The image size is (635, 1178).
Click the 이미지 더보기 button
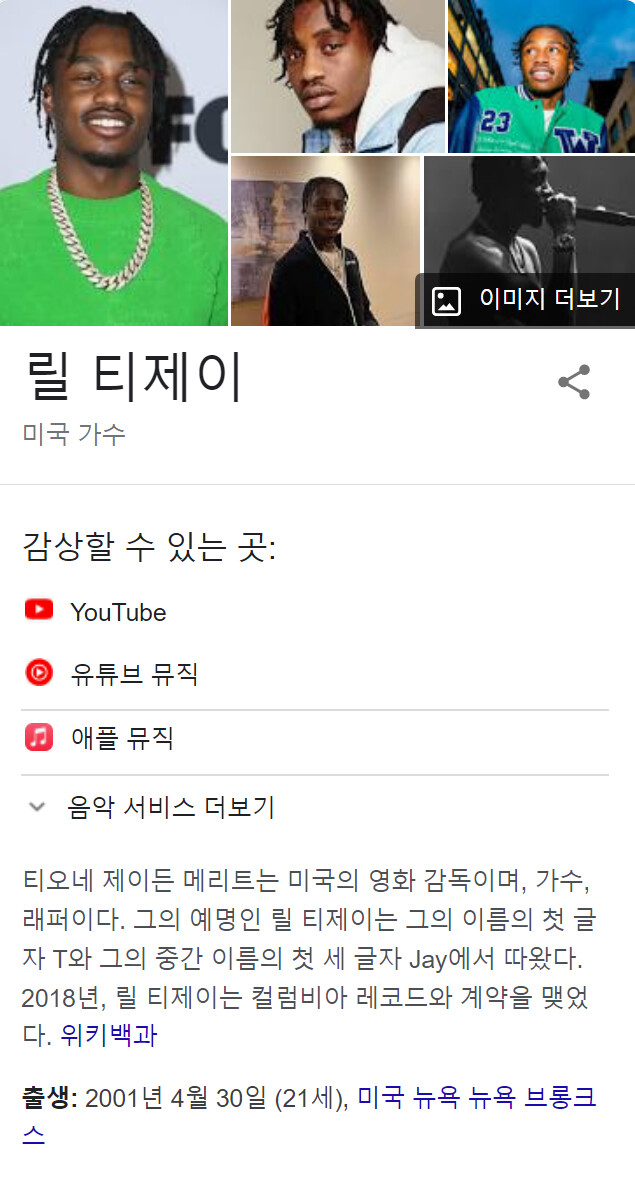(526, 301)
